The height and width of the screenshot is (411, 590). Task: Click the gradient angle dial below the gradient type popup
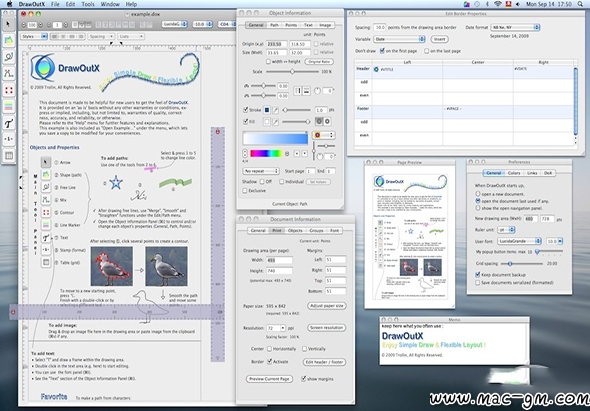[320, 156]
